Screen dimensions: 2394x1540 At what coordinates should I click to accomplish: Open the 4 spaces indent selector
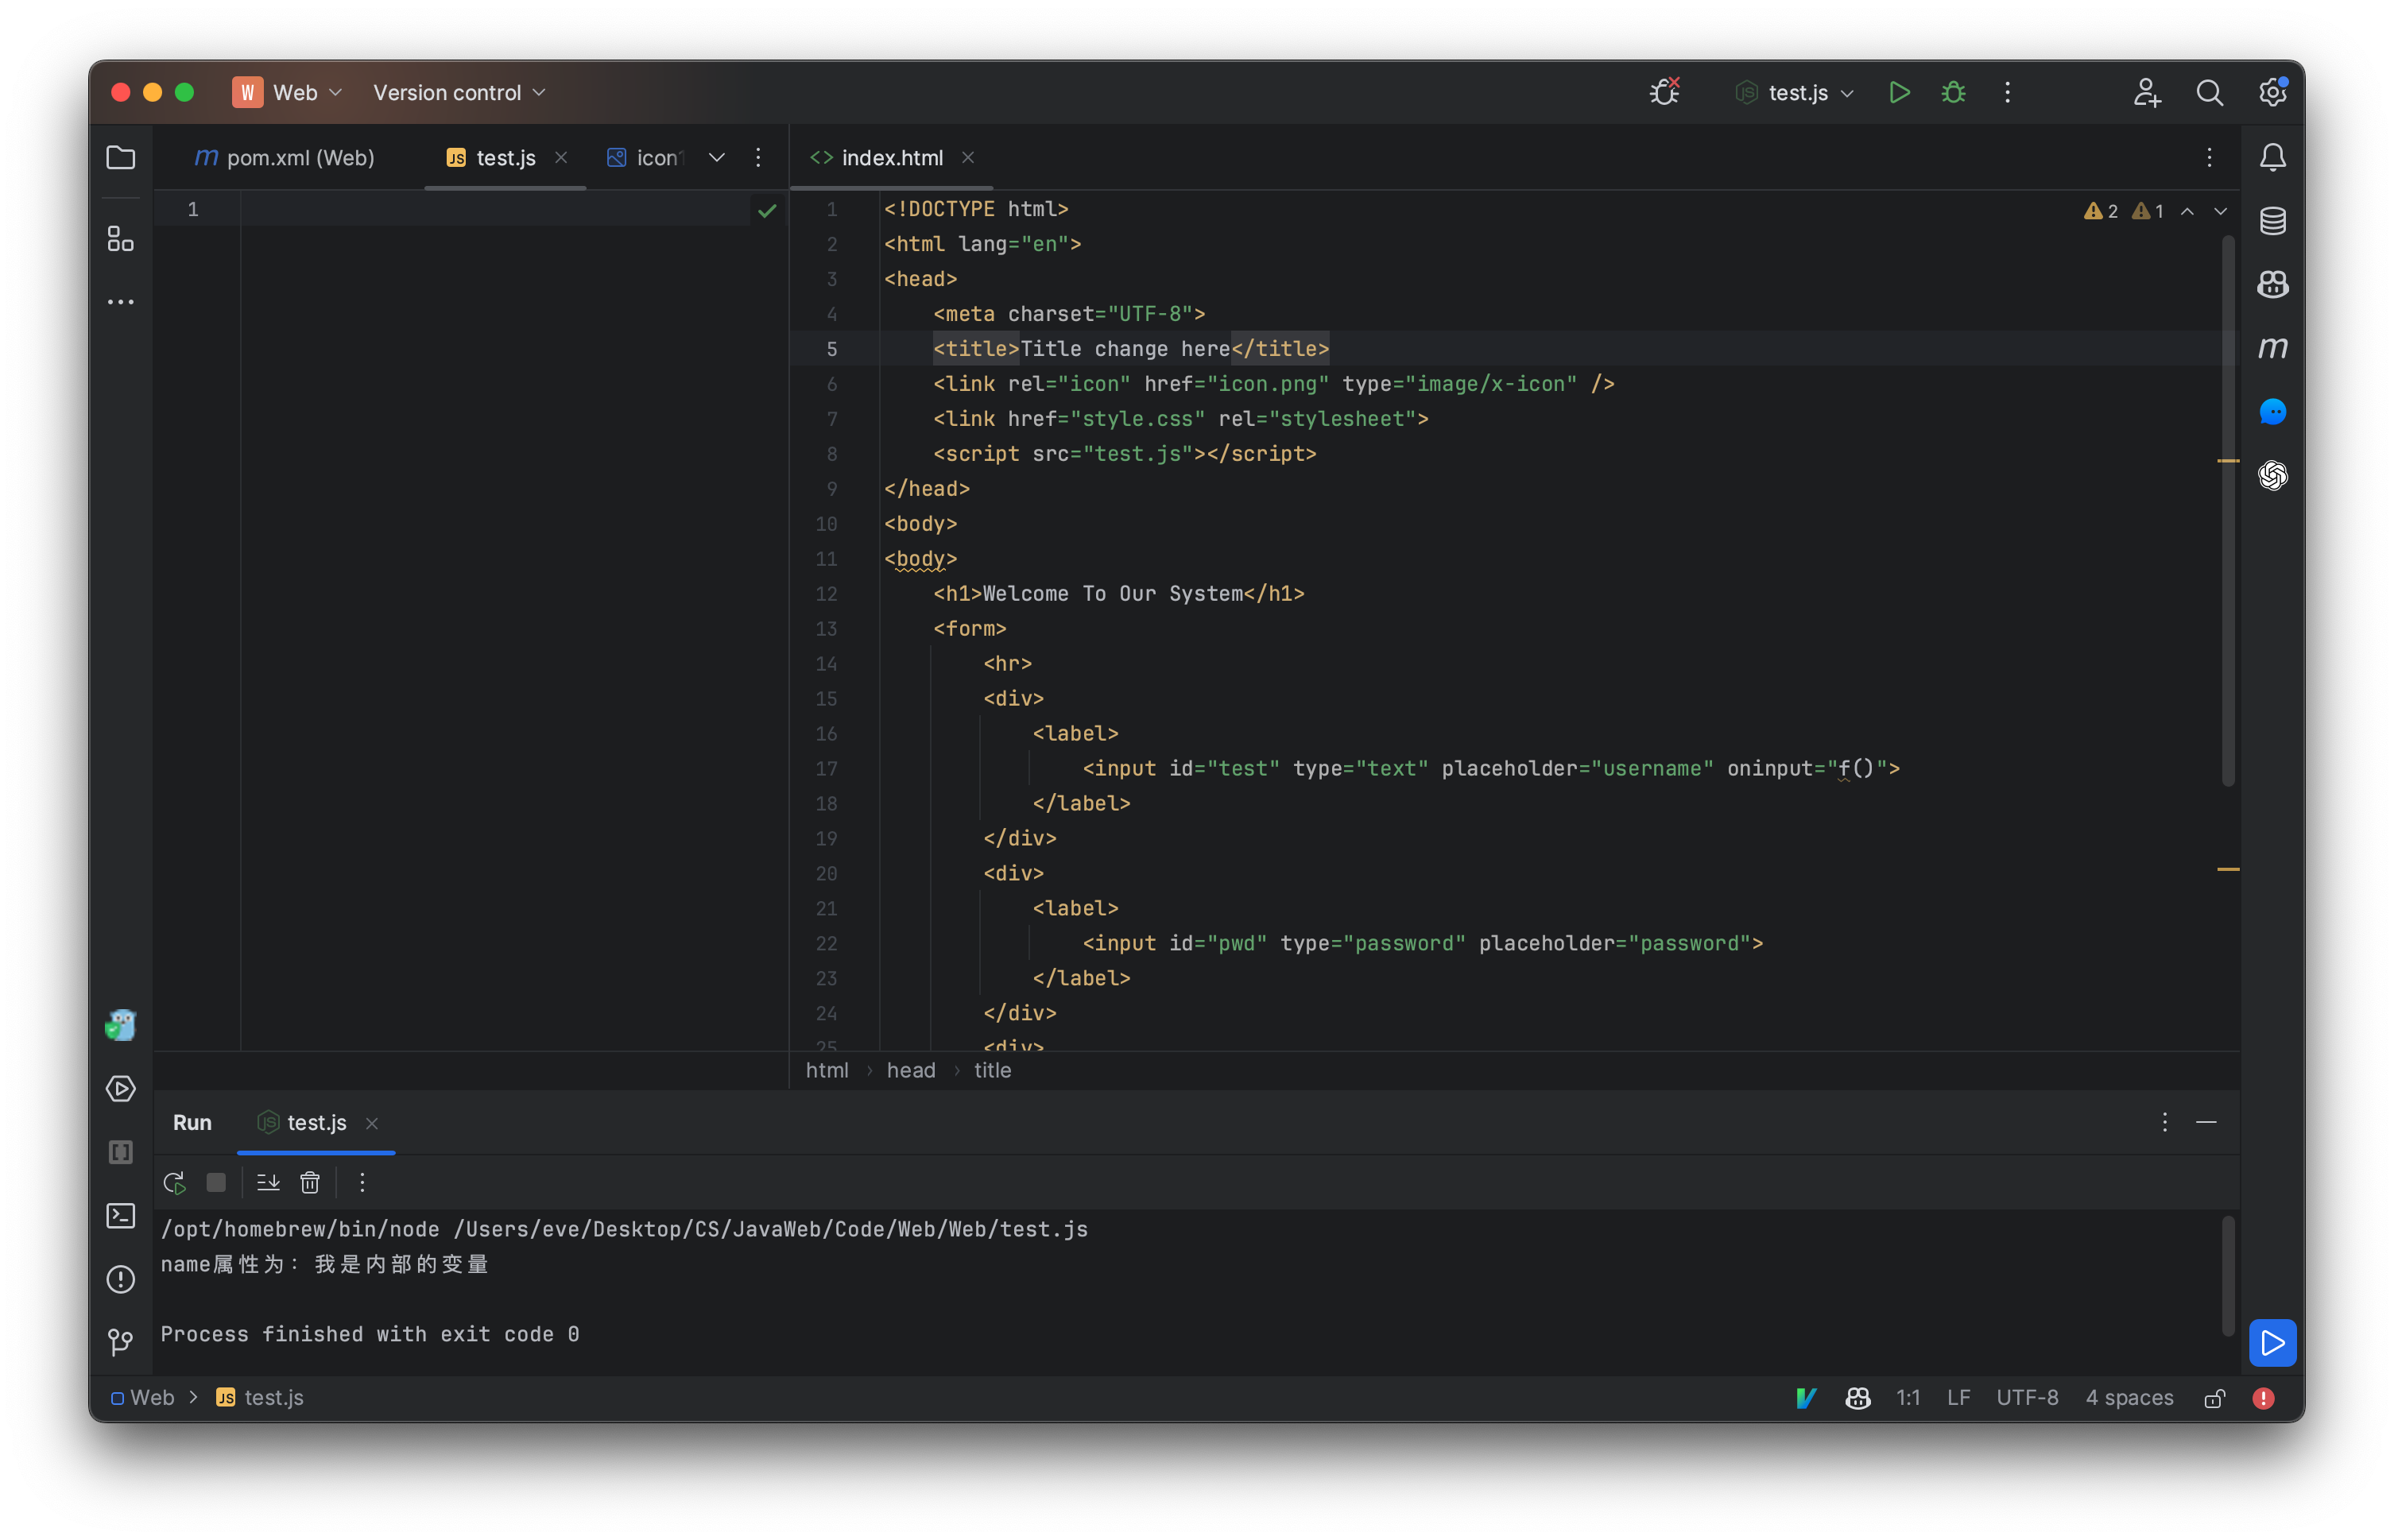tap(2129, 1398)
